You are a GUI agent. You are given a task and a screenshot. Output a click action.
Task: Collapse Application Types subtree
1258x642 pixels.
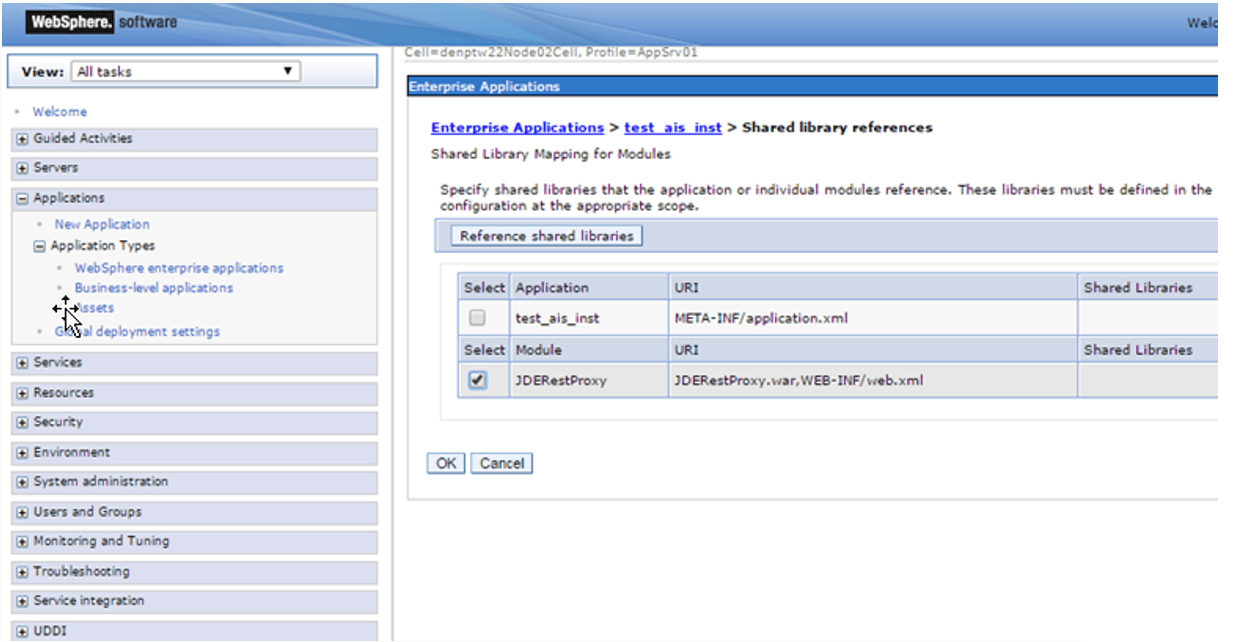point(40,246)
